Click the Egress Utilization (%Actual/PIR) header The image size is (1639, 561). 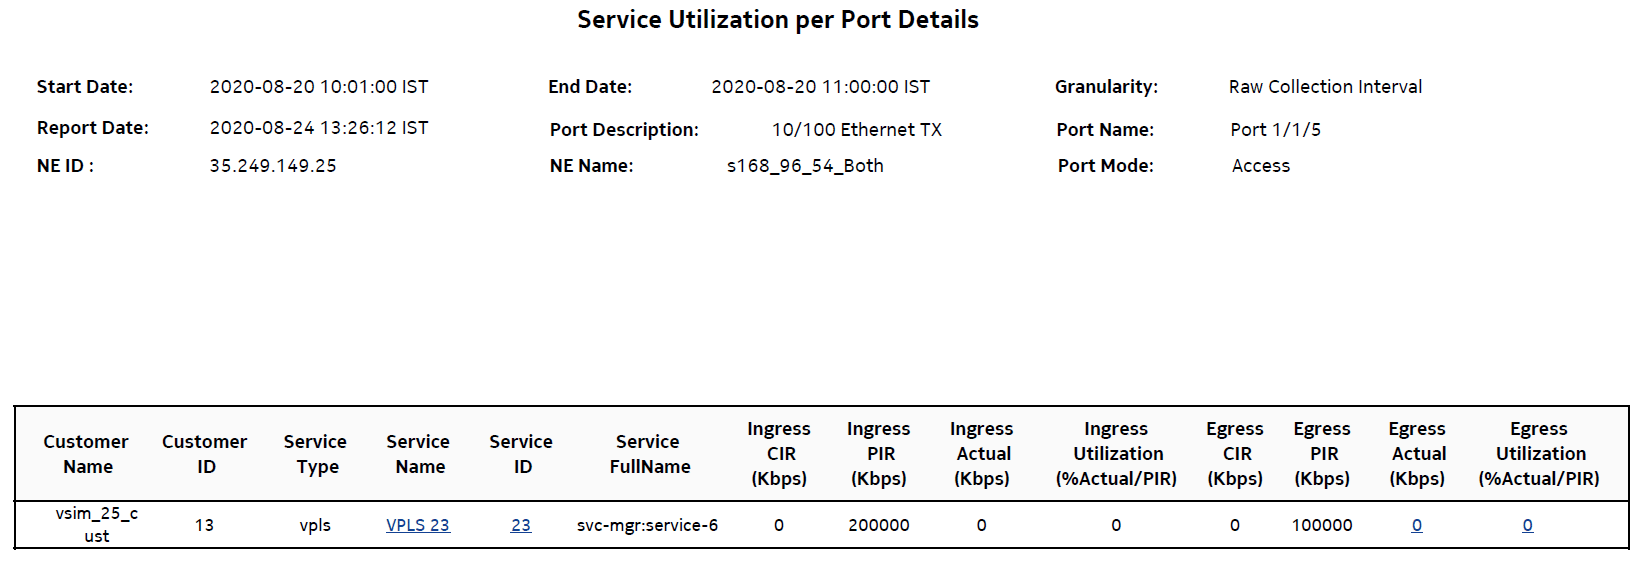pyautogui.click(x=1539, y=454)
